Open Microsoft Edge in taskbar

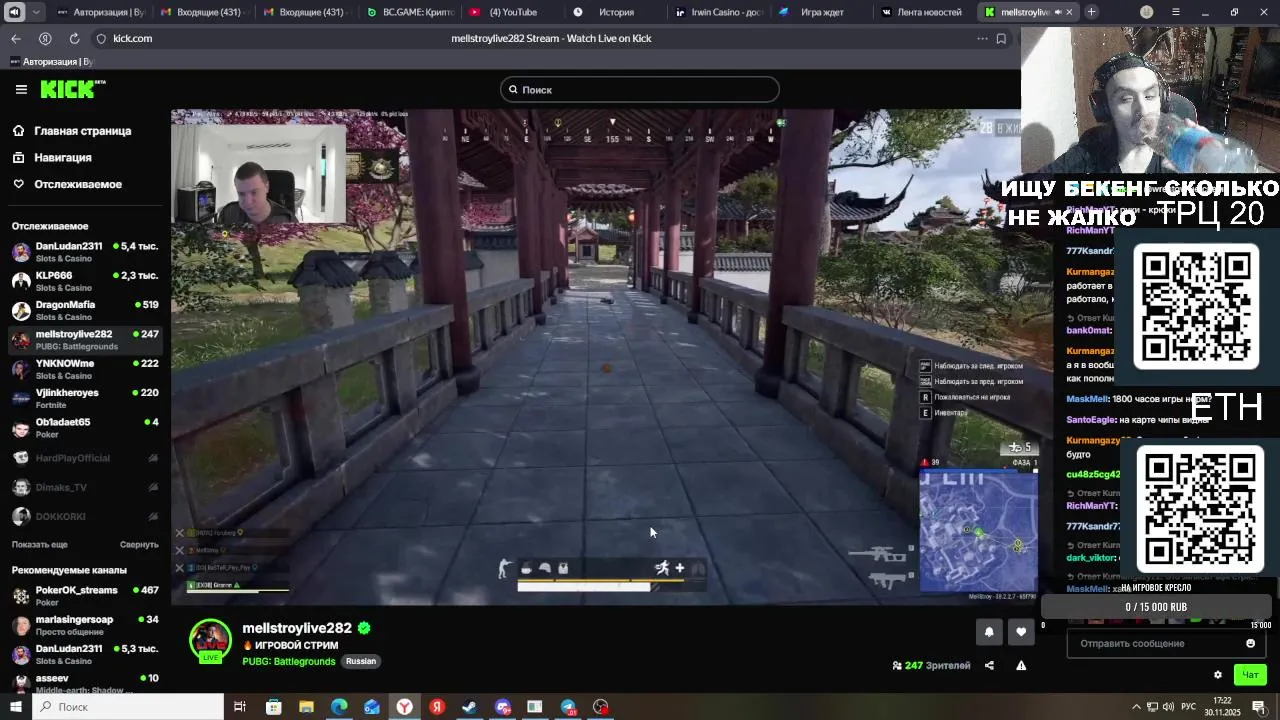339,707
